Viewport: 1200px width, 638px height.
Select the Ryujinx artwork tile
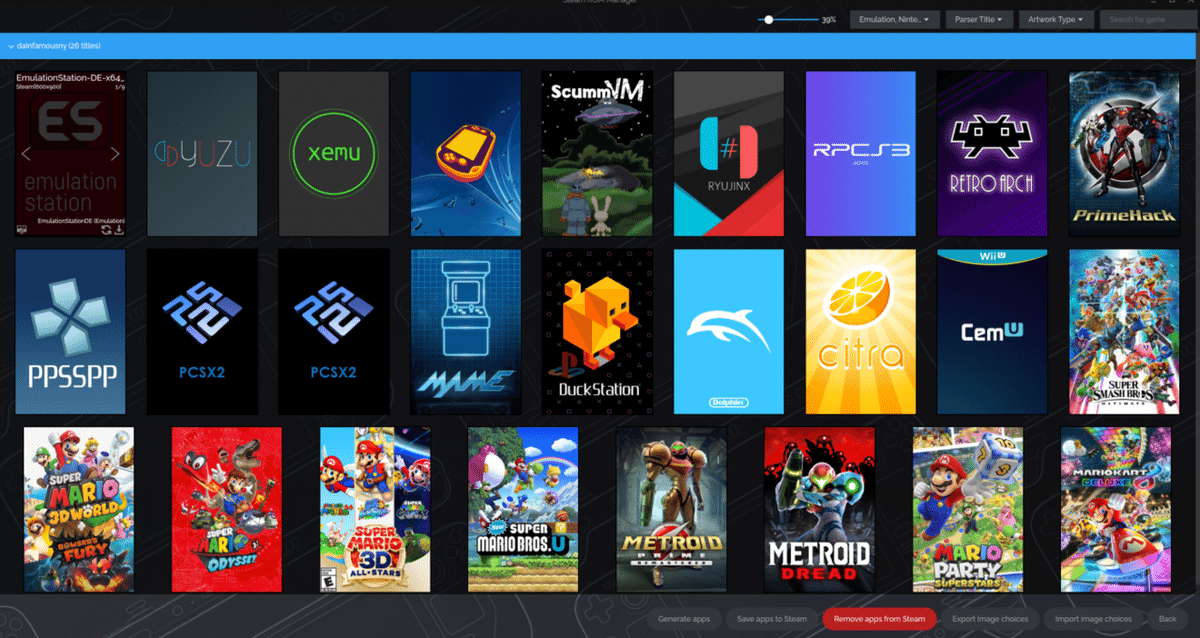pyautogui.click(x=729, y=153)
